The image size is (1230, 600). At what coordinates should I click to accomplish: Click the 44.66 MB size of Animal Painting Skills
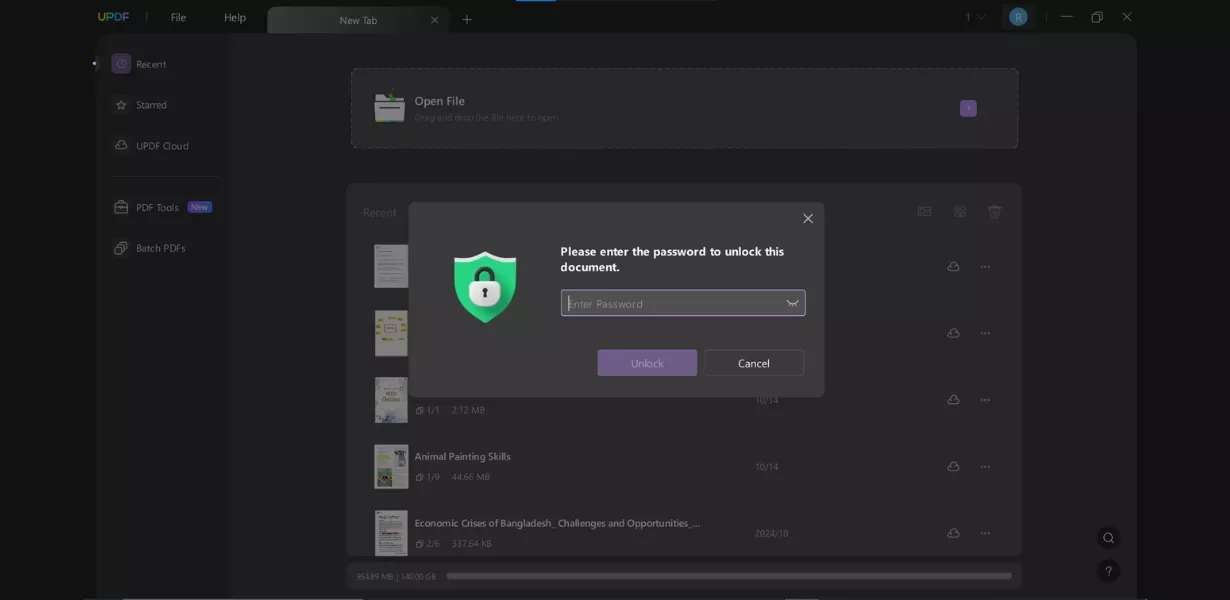[x=471, y=477]
